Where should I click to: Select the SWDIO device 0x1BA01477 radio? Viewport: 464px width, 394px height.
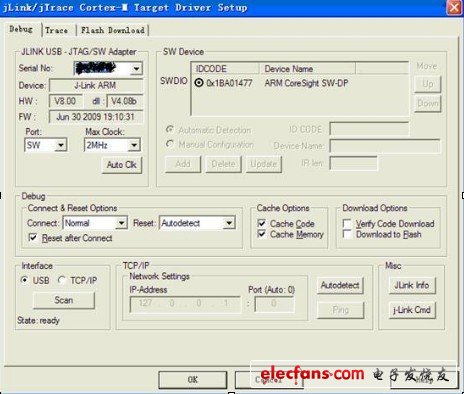click(199, 82)
